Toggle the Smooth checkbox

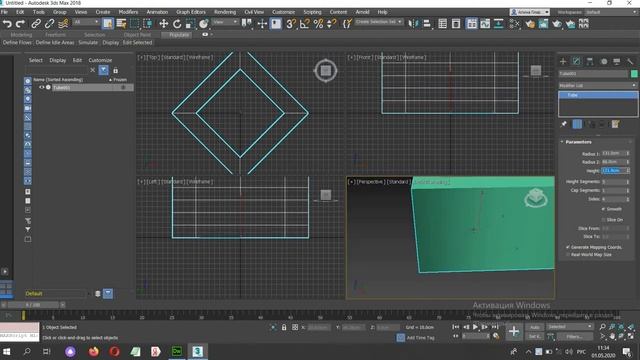(603, 209)
